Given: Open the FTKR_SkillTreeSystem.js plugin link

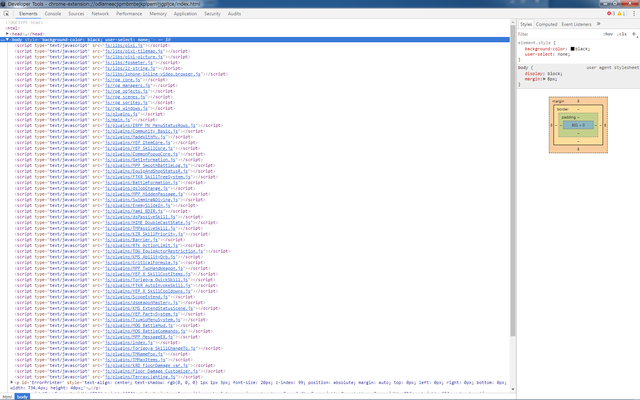Looking at the screenshot, I should click(148, 177).
